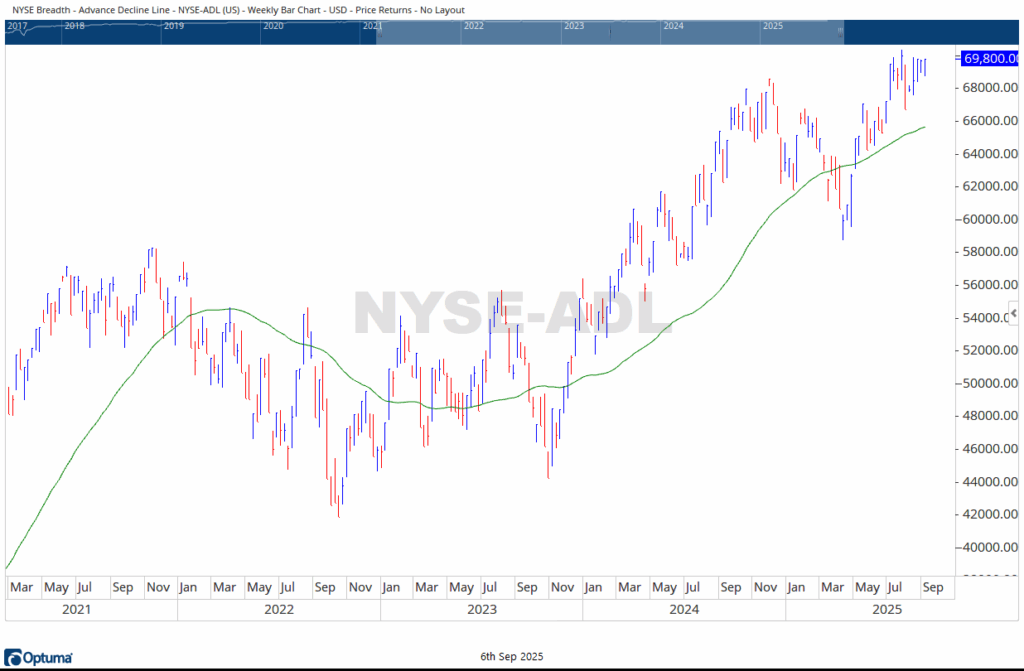Click the NYSE-ADL watermark on chart
Screen dimensions: 1024x671
512,313
